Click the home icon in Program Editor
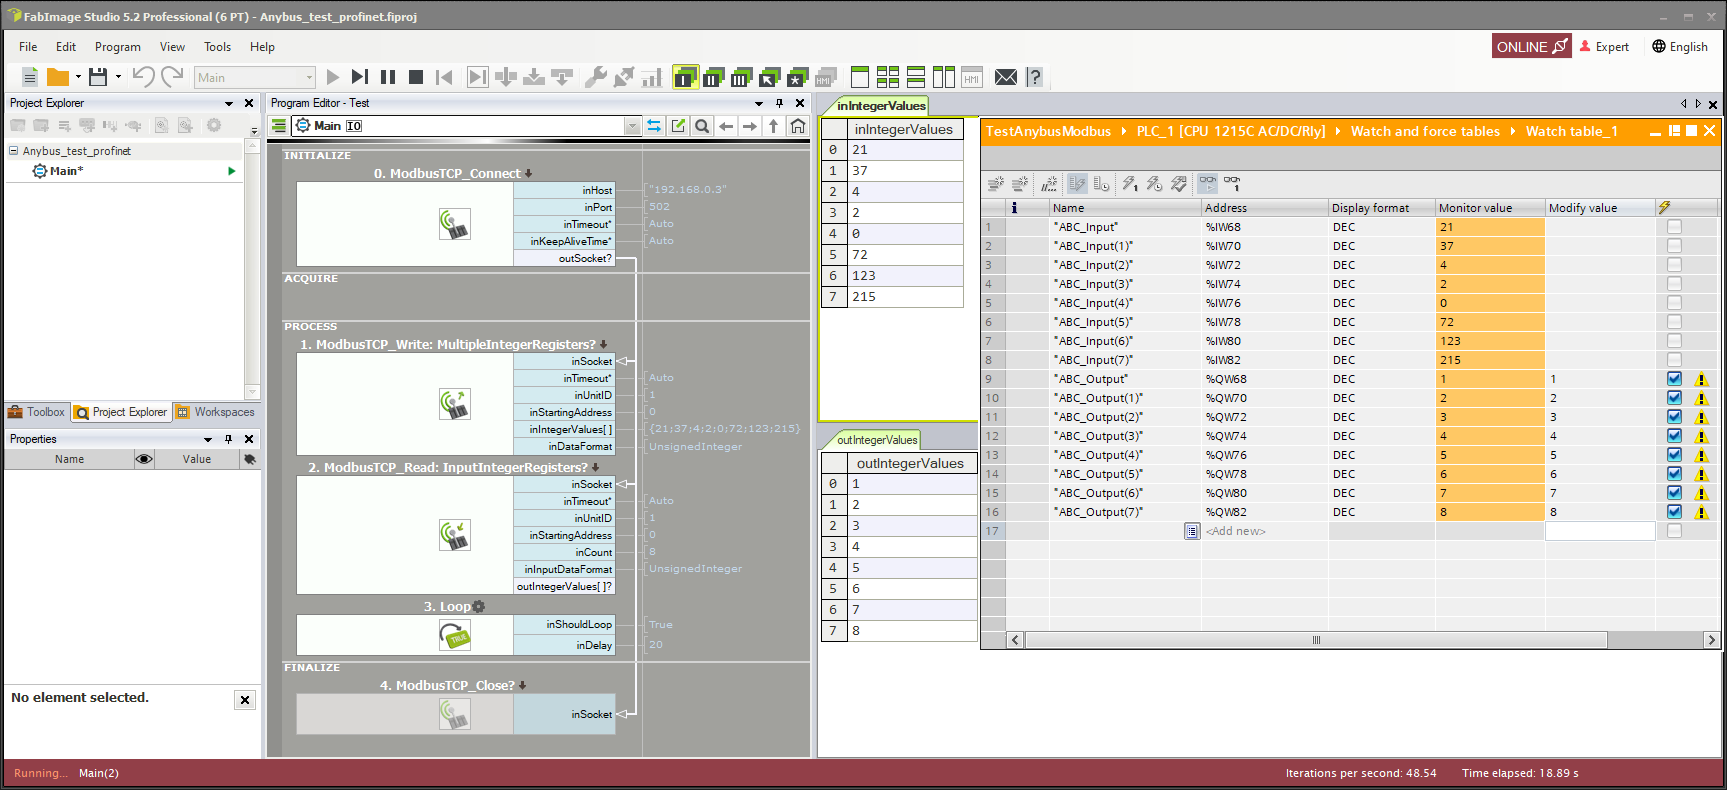 click(x=798, y=126)
